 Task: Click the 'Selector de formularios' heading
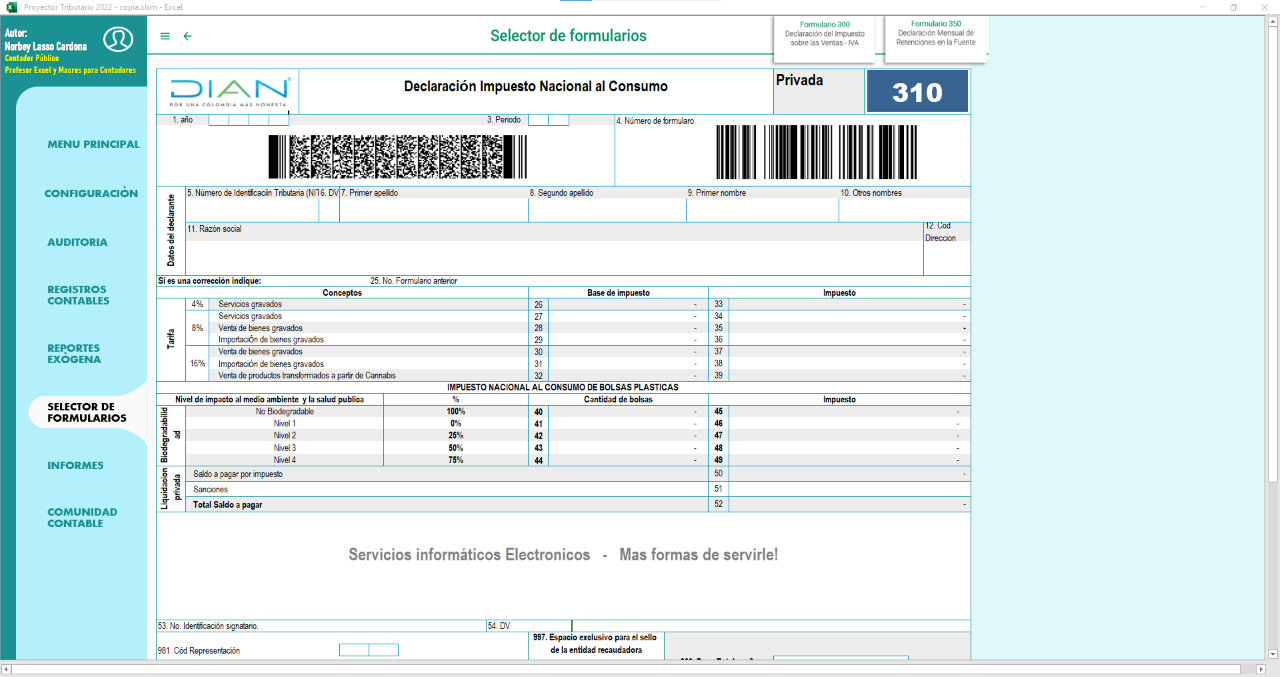coord(568,36)
